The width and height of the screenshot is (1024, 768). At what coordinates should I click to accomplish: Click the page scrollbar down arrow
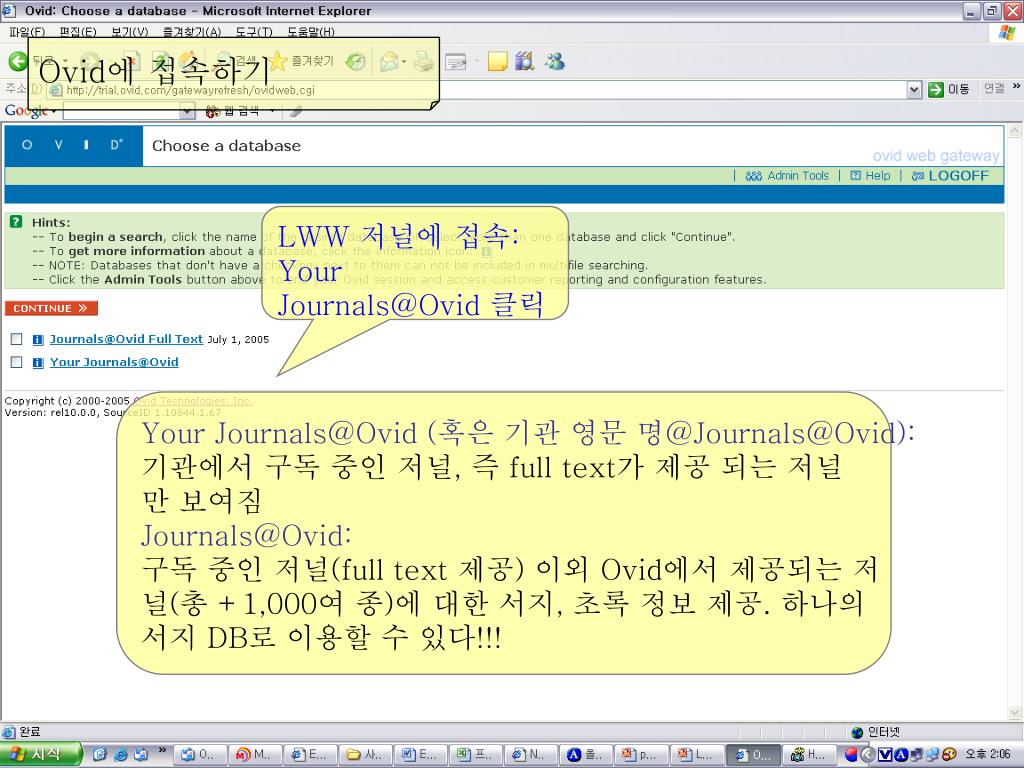[x=1015, y=712]
